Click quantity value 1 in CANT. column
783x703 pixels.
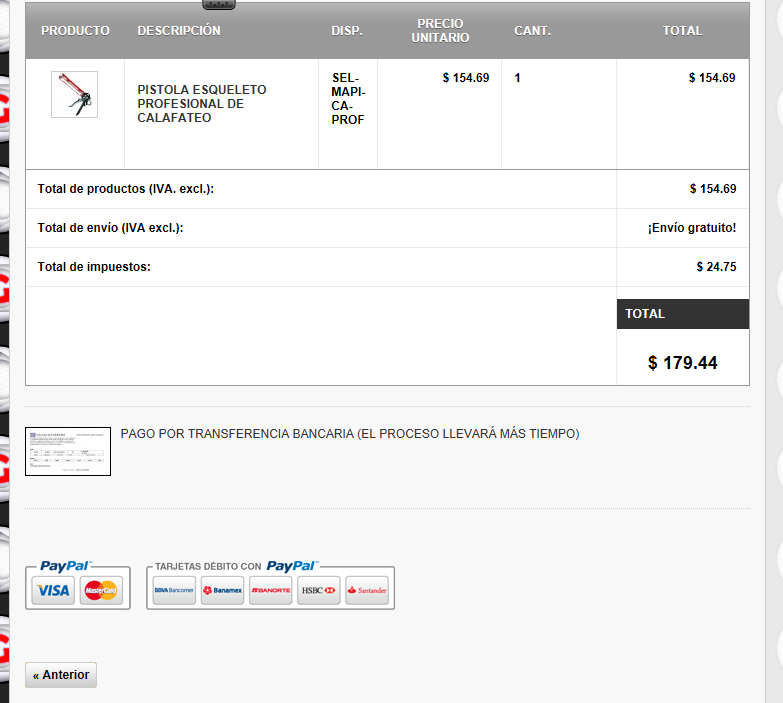pyautogui.click(x=517, y=78)
